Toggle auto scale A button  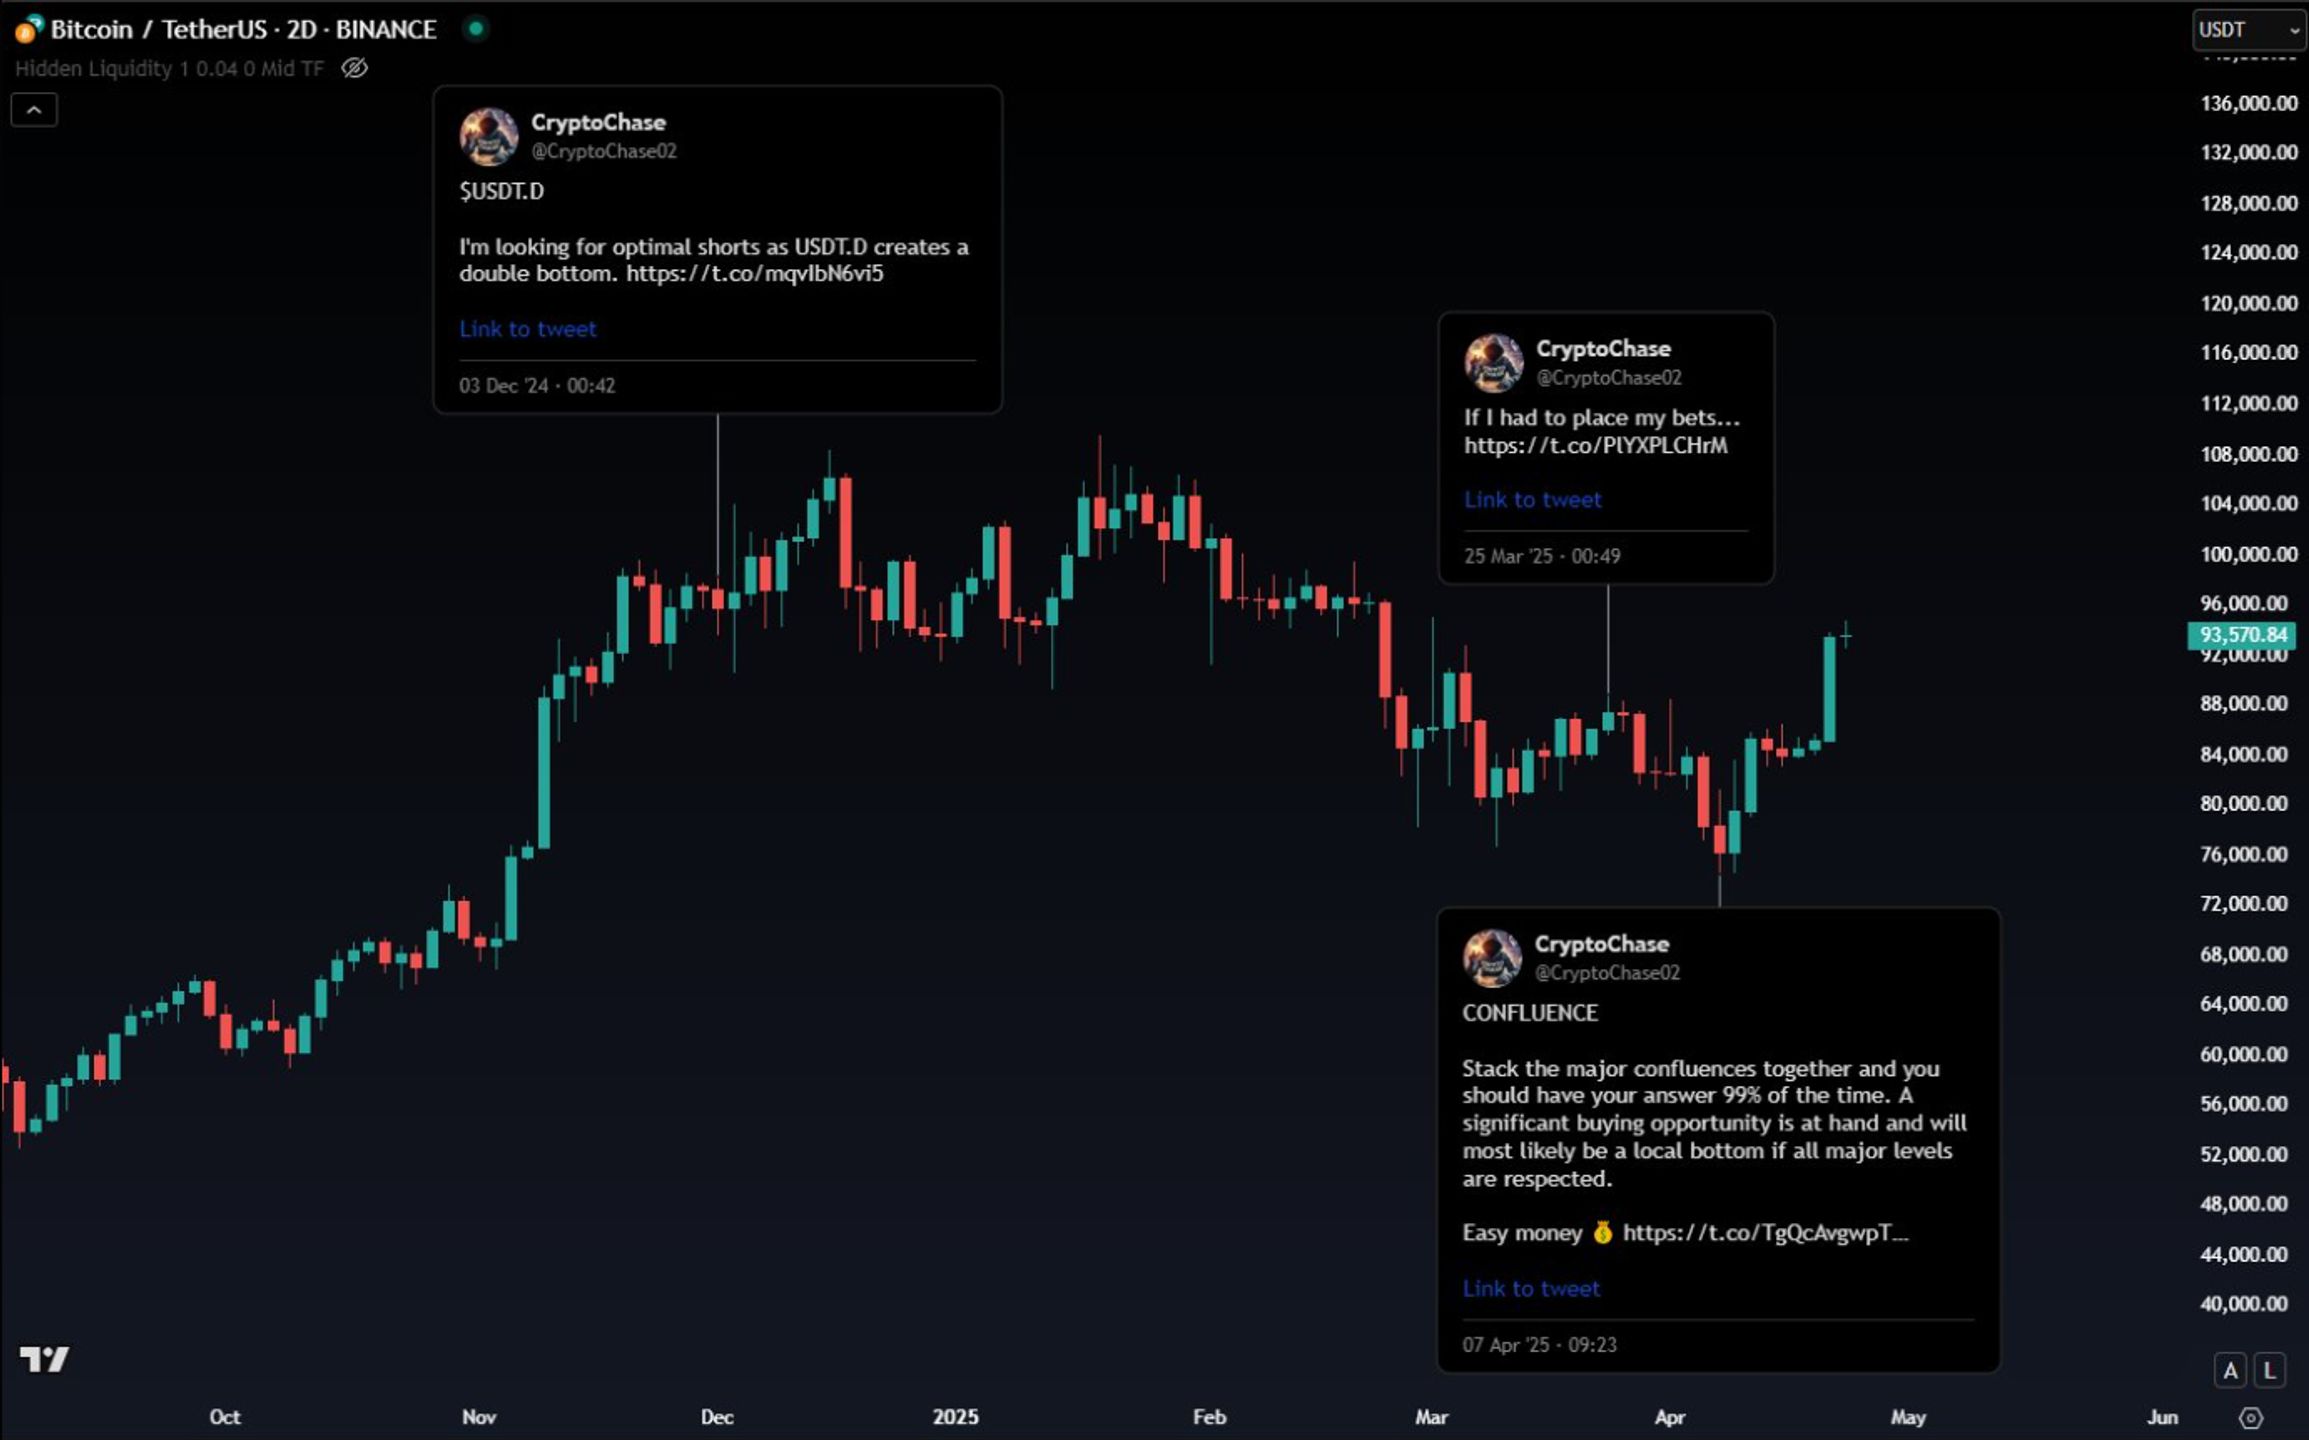(x=2230, y=1370)
